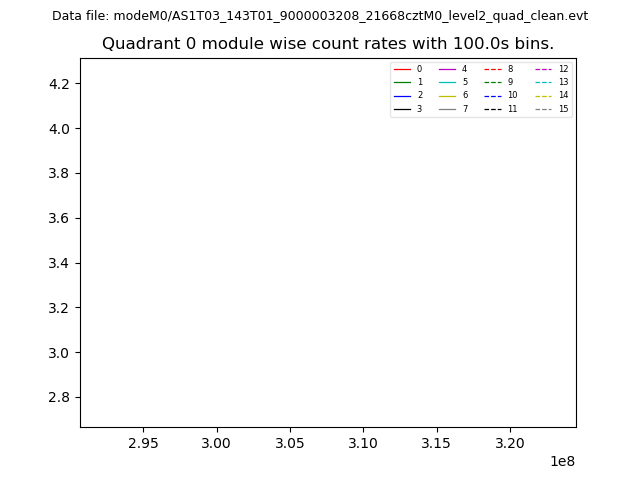Image resolution: width=640 pixels, height=480 pixels.
Task: Click the red dashed legend line for module 8
Action: click(x=493, y=69)
